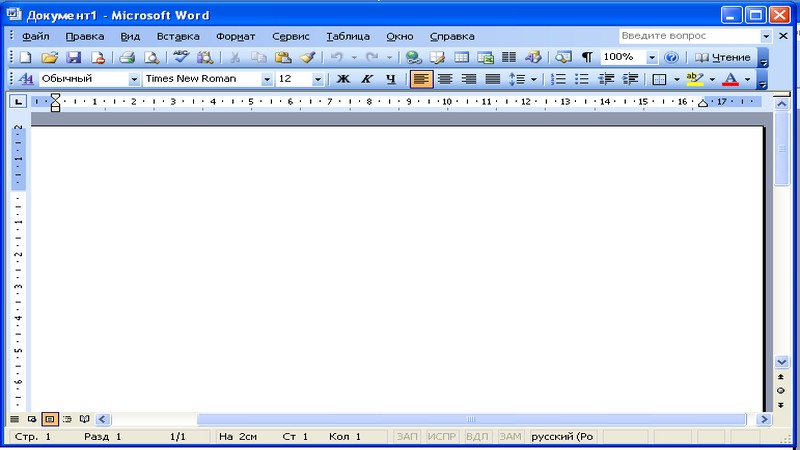800x450 pixels.
Task: Expand the line spacing dropdown arrow
Action: click(x=534, y=79)
